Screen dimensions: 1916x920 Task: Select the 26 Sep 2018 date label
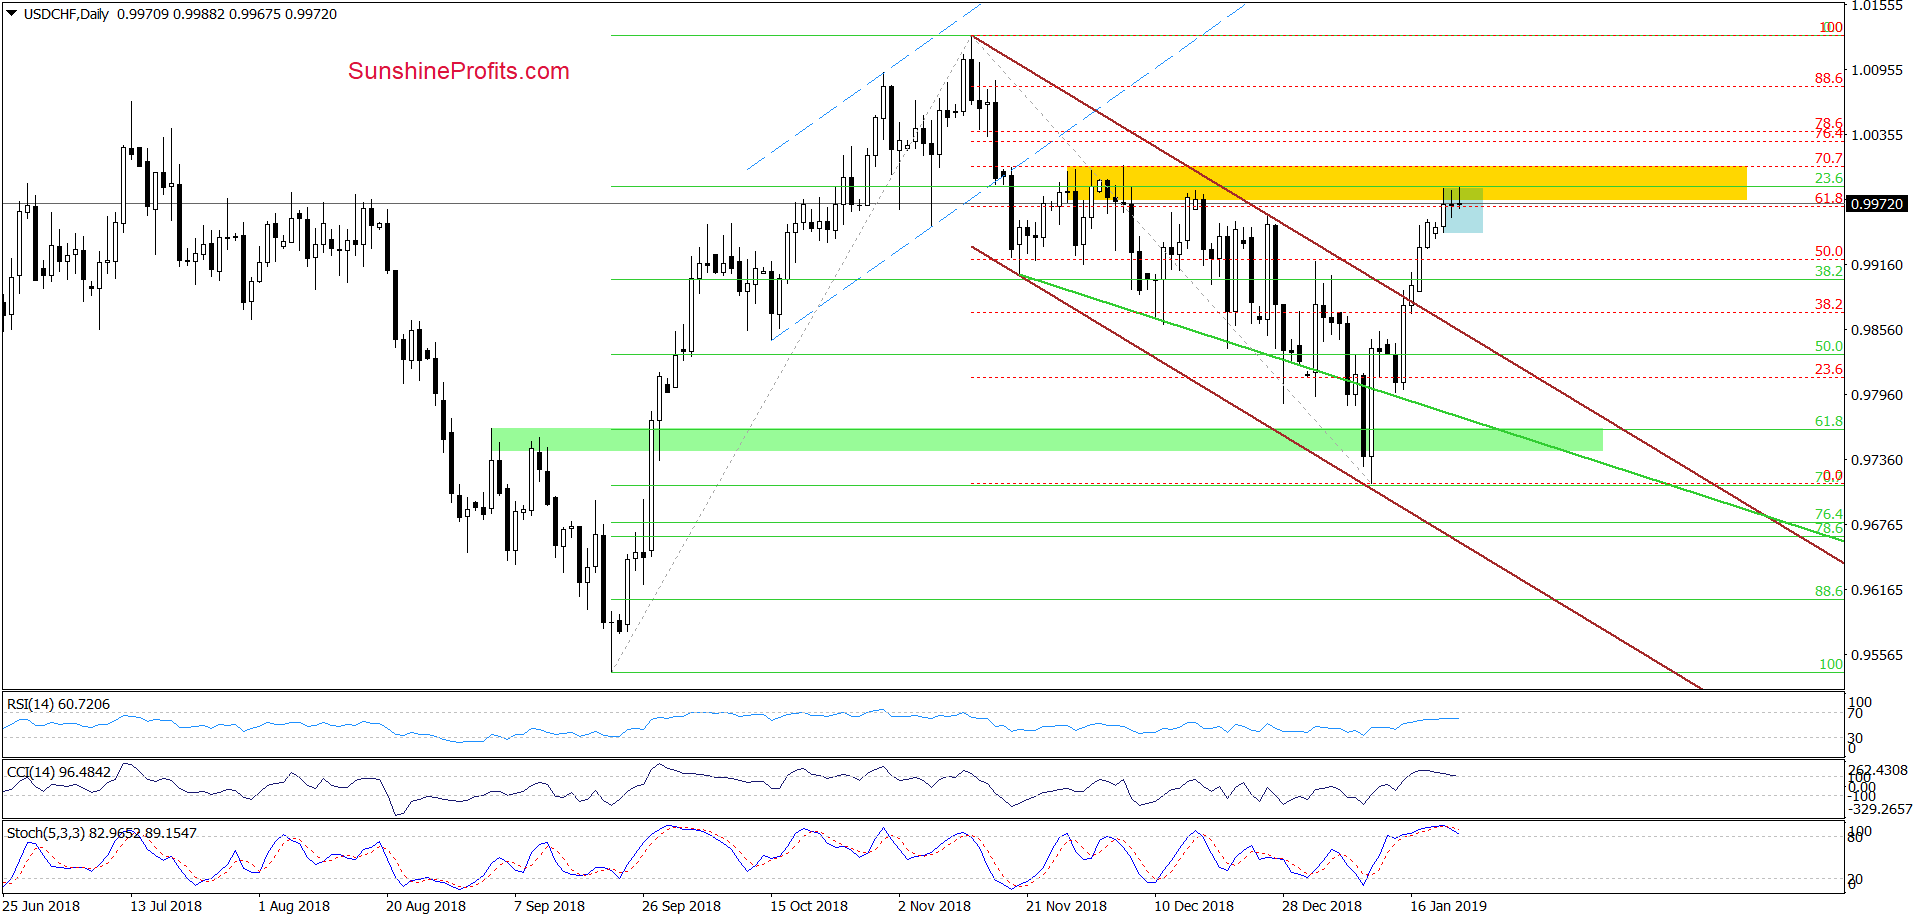[x=681, y=906]
